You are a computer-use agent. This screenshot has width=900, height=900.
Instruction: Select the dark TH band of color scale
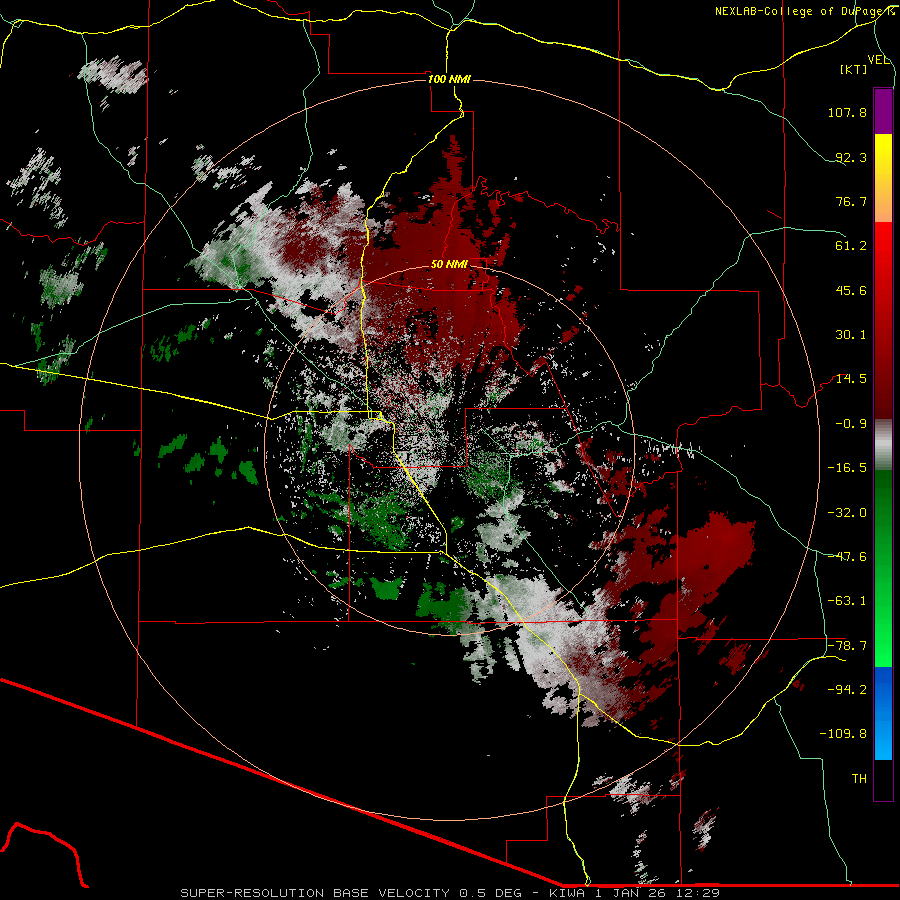click(x=883, y=779)
